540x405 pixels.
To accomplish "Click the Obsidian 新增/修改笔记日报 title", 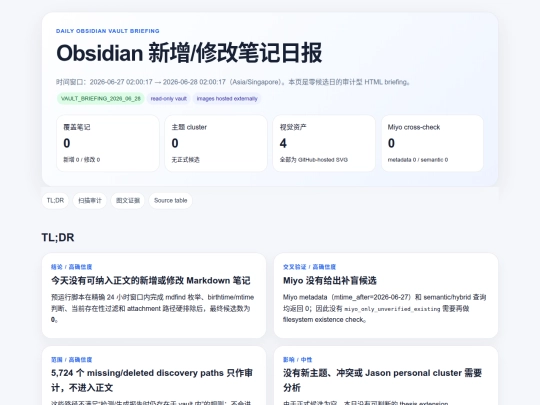I will (189, 53).
